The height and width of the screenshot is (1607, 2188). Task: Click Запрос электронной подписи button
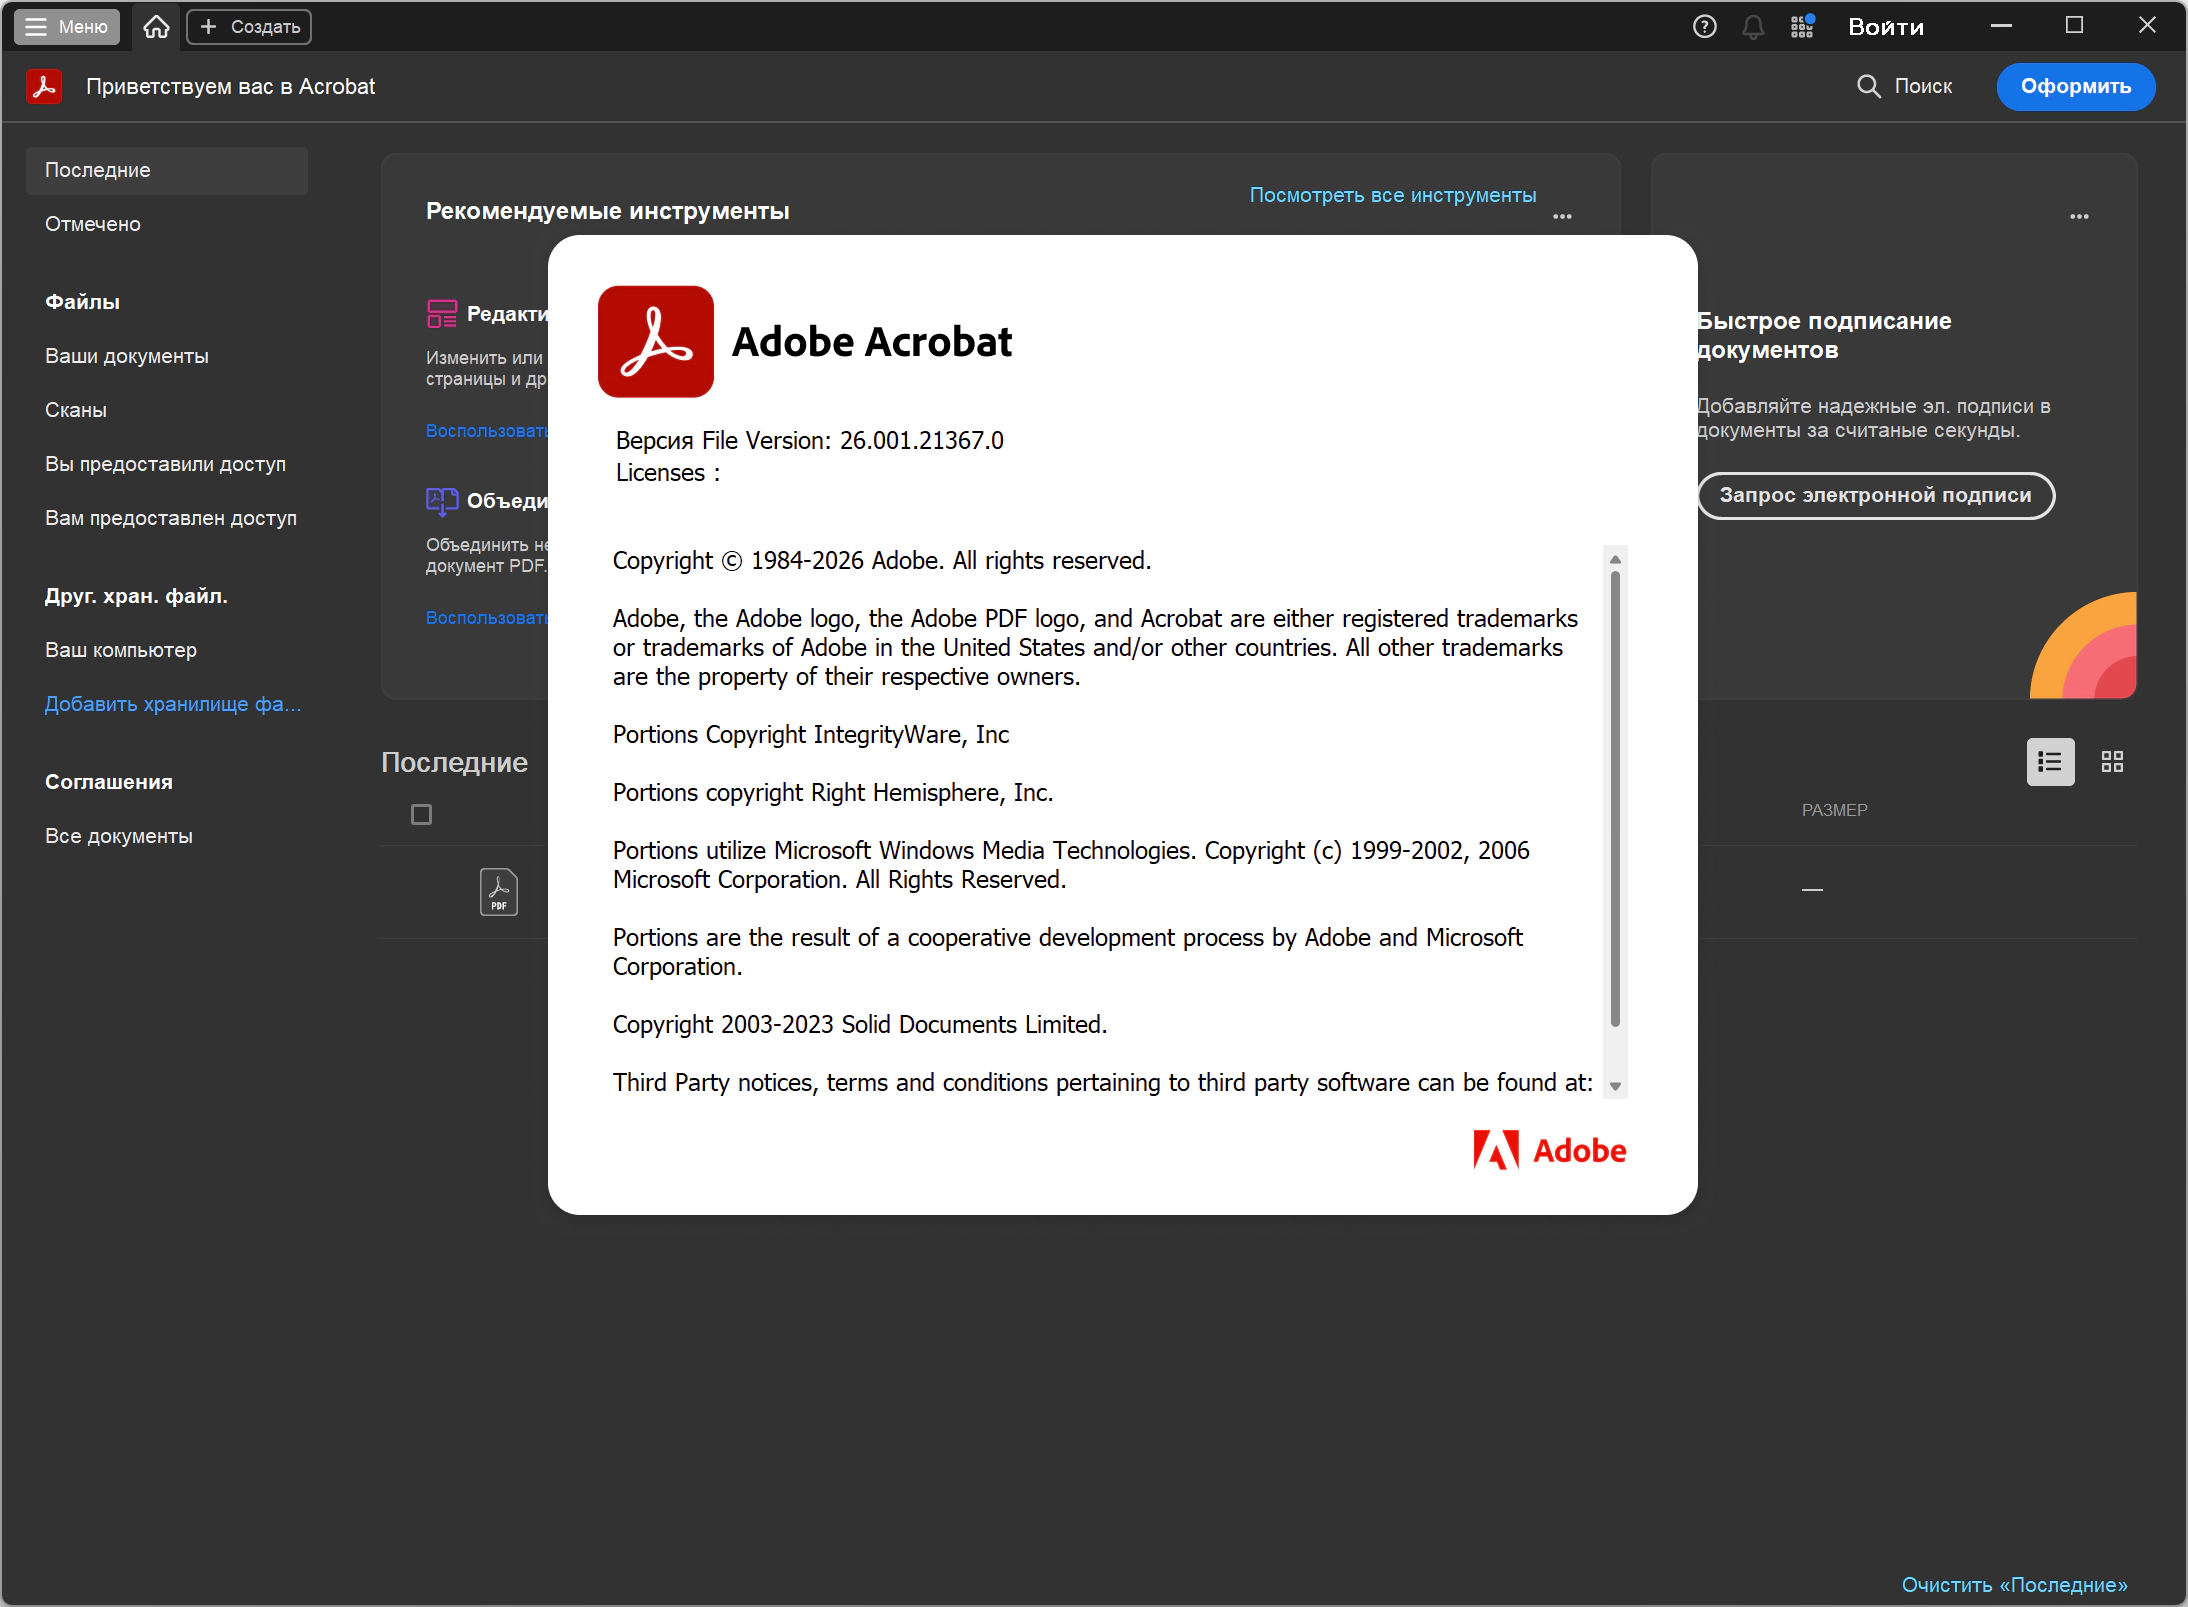coord(1875,495)
